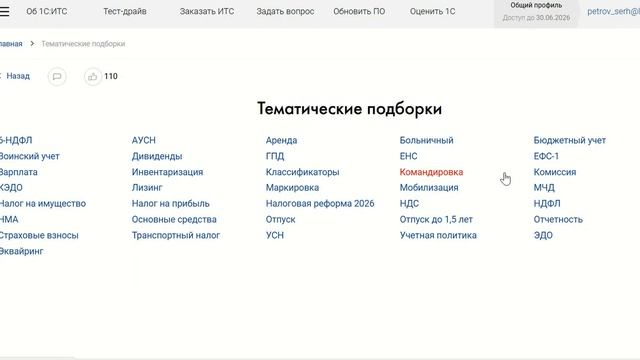Open the Учетная политика topic

(x=438, y=235)
